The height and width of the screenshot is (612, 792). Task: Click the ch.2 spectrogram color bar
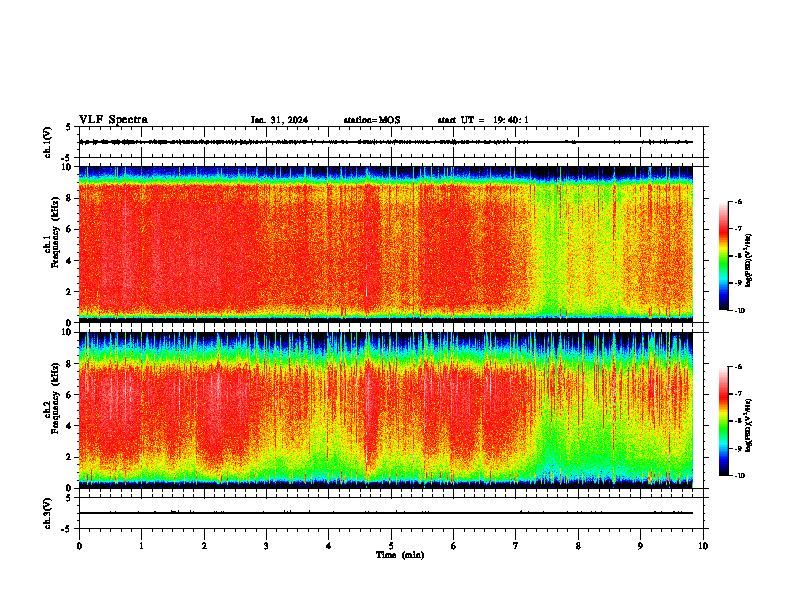point(724,421)
